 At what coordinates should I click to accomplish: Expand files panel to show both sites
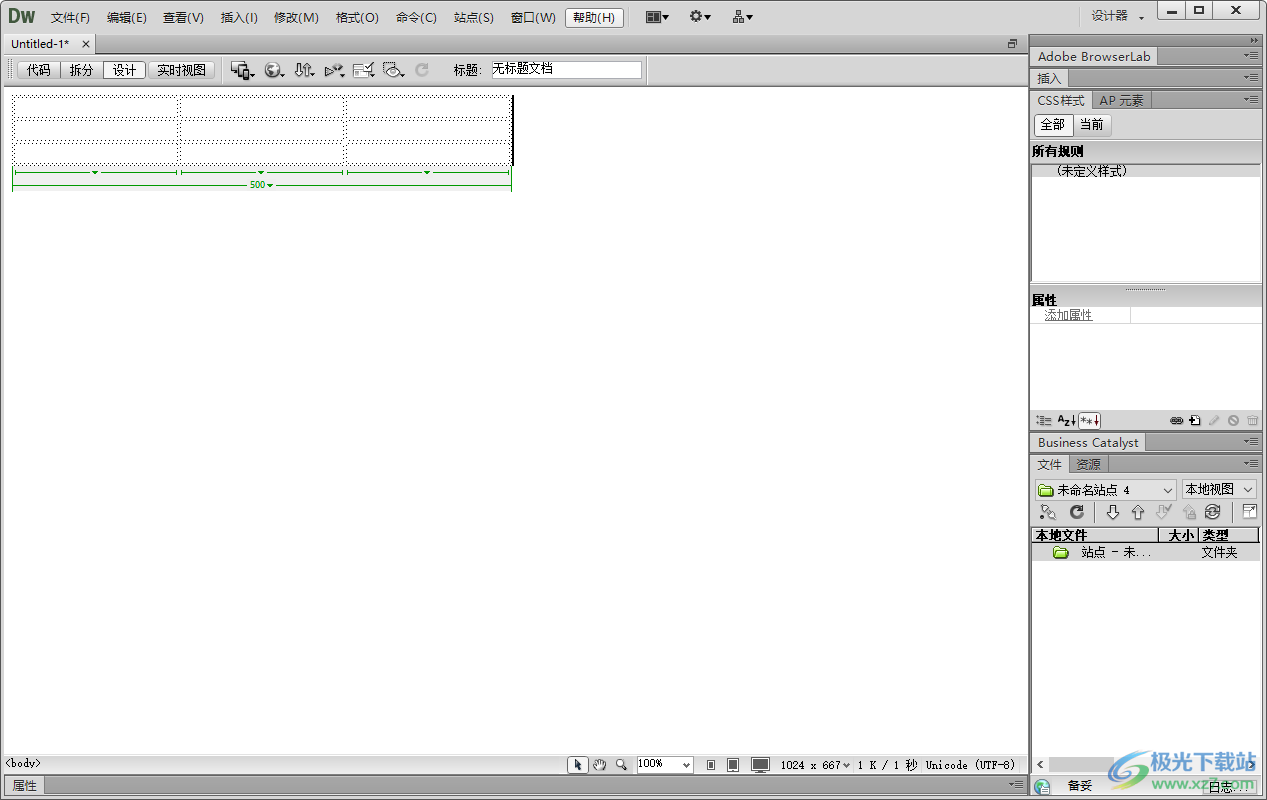pyautogui.click(x=1250, y=512)
